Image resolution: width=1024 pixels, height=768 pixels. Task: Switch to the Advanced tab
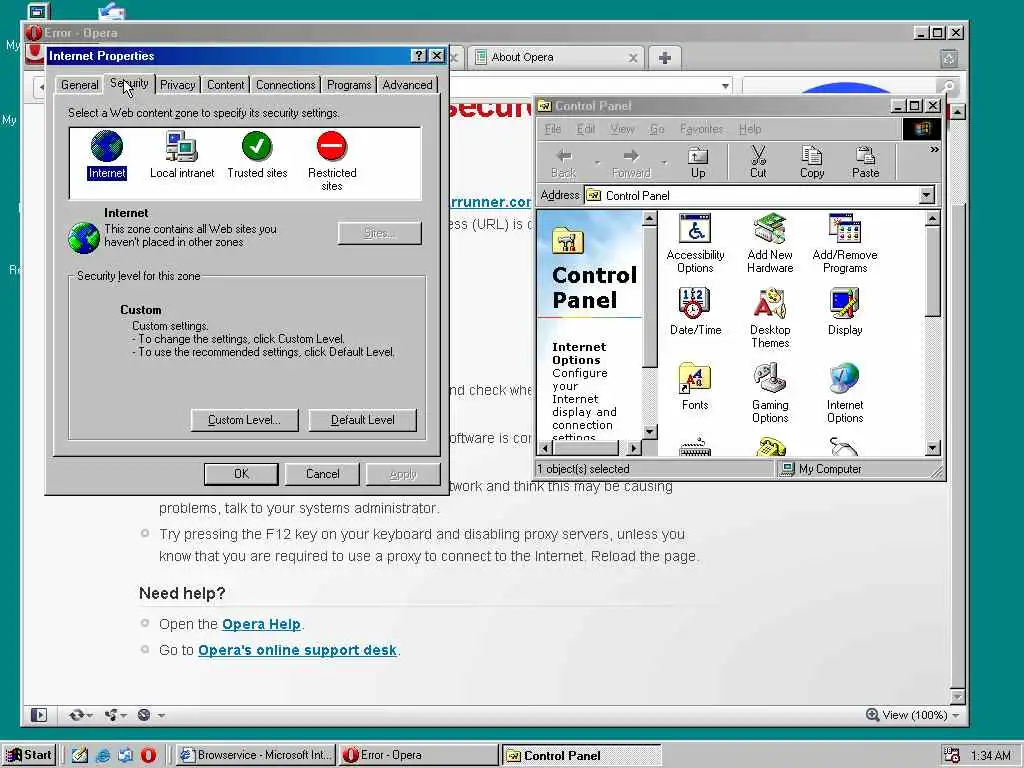coord(407,85)
